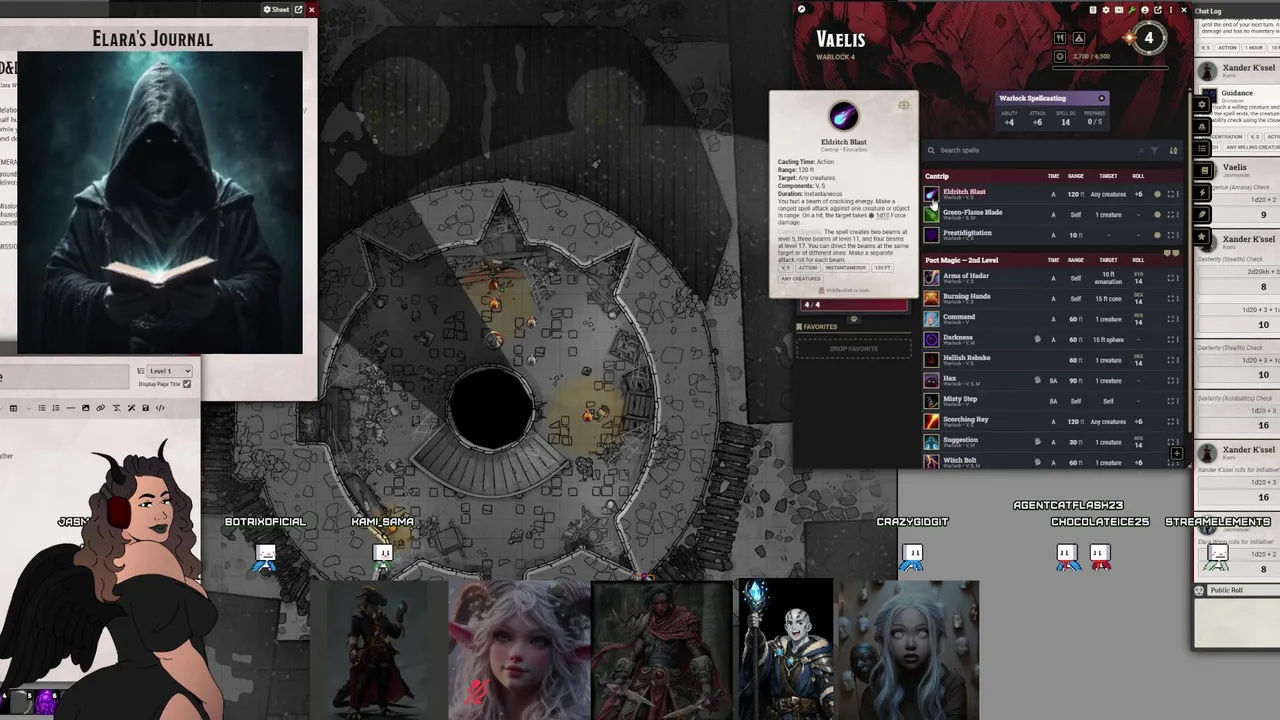Cast the Witch Bolt spell
Viewport: 1280px width, 720px height.
pos(931,462)
